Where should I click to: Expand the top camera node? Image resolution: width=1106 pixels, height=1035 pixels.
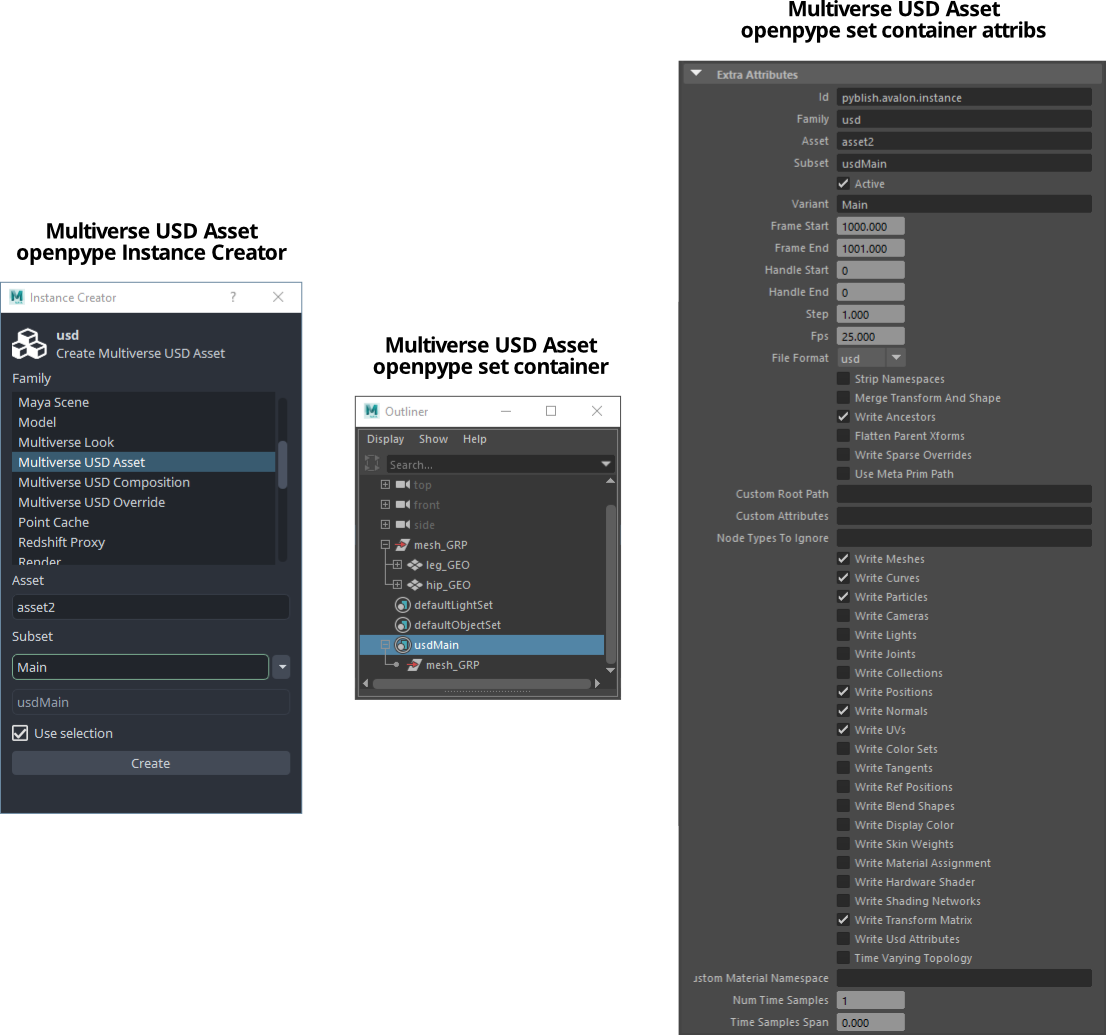385,485
